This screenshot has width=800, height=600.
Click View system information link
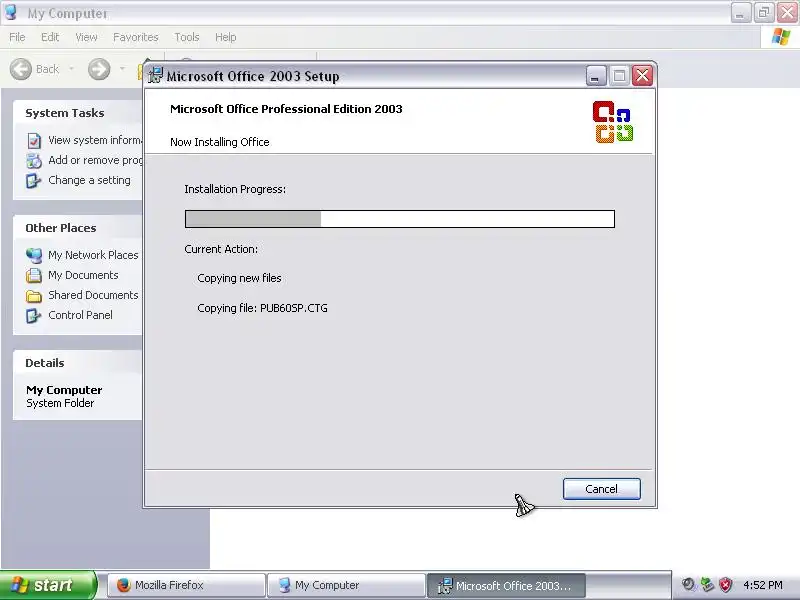pyautogui.click(x=95, y=140)
